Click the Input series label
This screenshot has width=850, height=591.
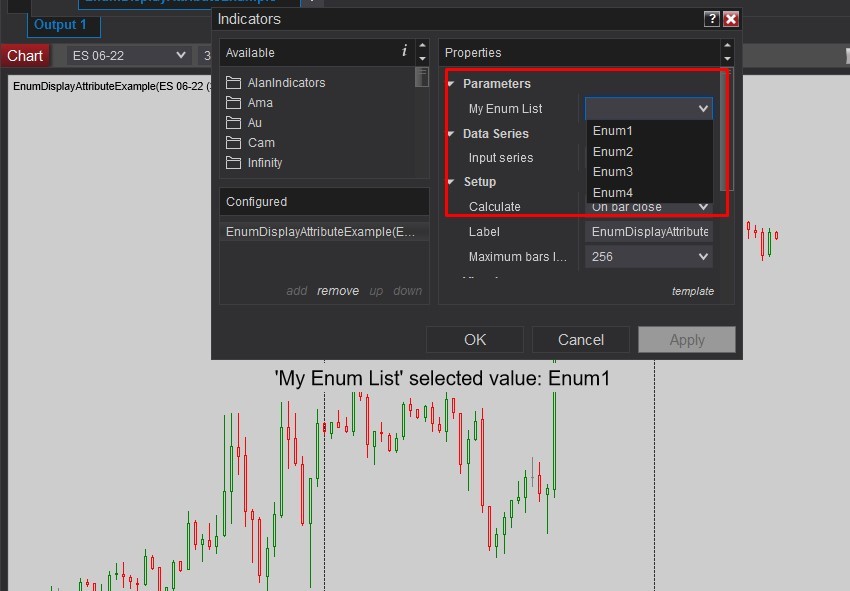click(501, 158)
